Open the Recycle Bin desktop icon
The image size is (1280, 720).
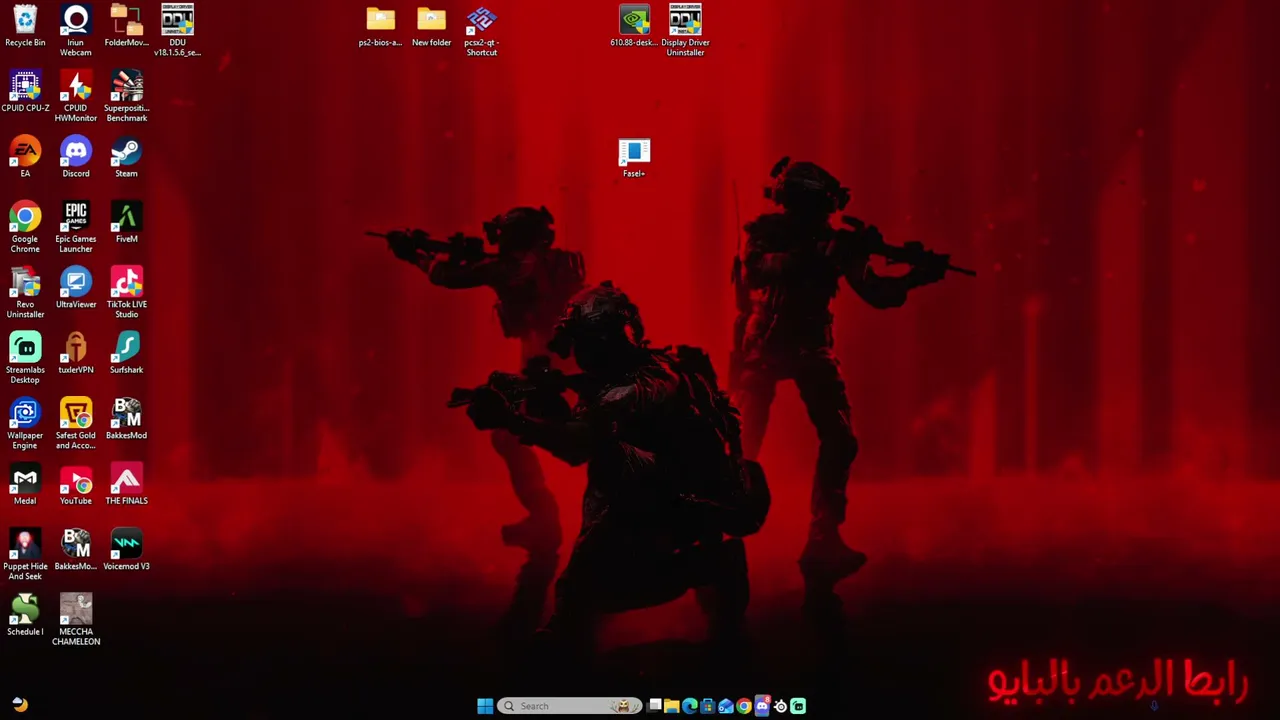point(25,27)
